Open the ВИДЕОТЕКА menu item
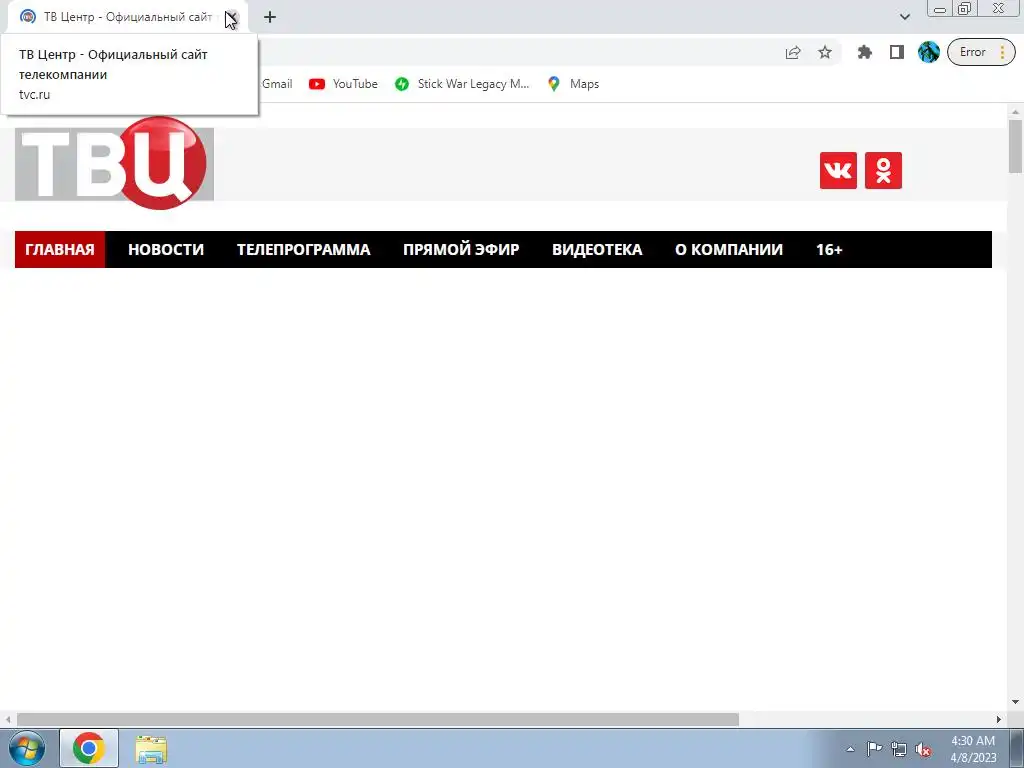Image resolution: width=1024 pixels, height=768 pixels. tap(597, 249)
